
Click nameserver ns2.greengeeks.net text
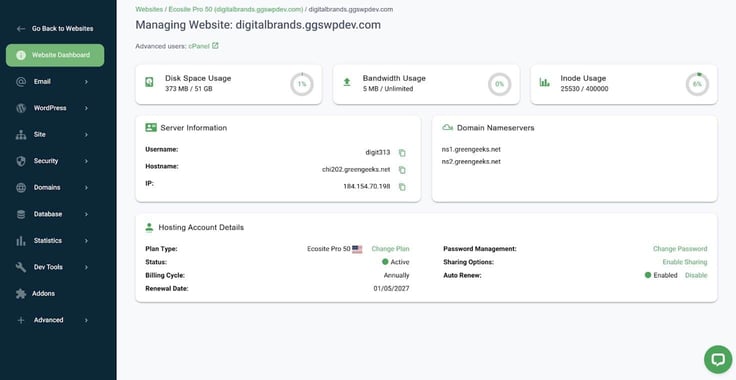[471, 162]
